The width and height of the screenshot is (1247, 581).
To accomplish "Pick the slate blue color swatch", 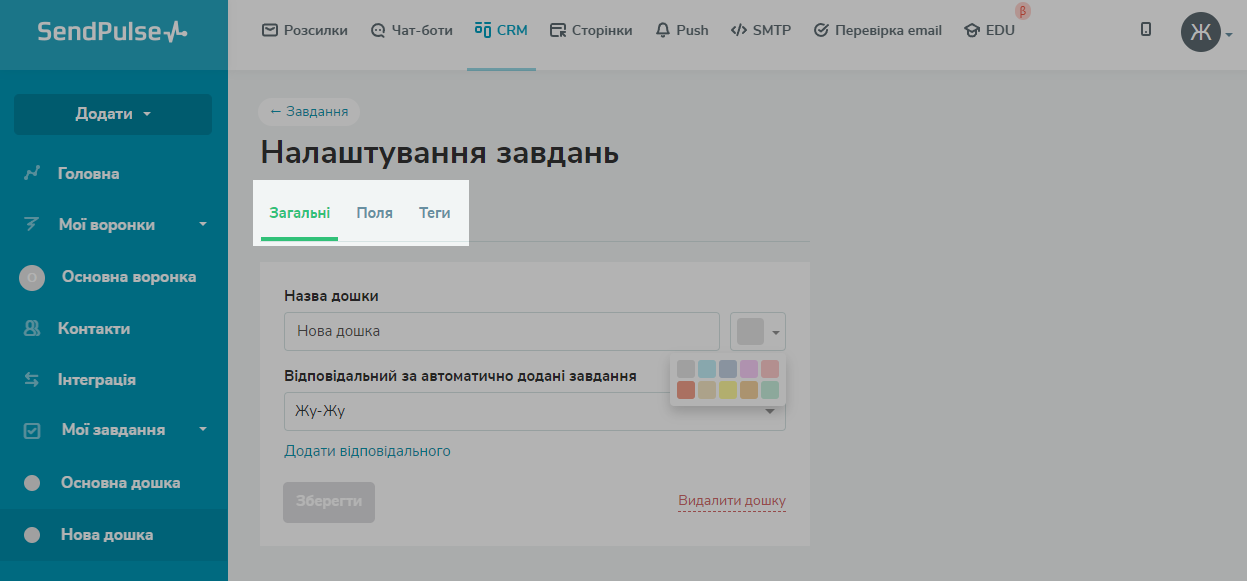I will pos(728,369).
